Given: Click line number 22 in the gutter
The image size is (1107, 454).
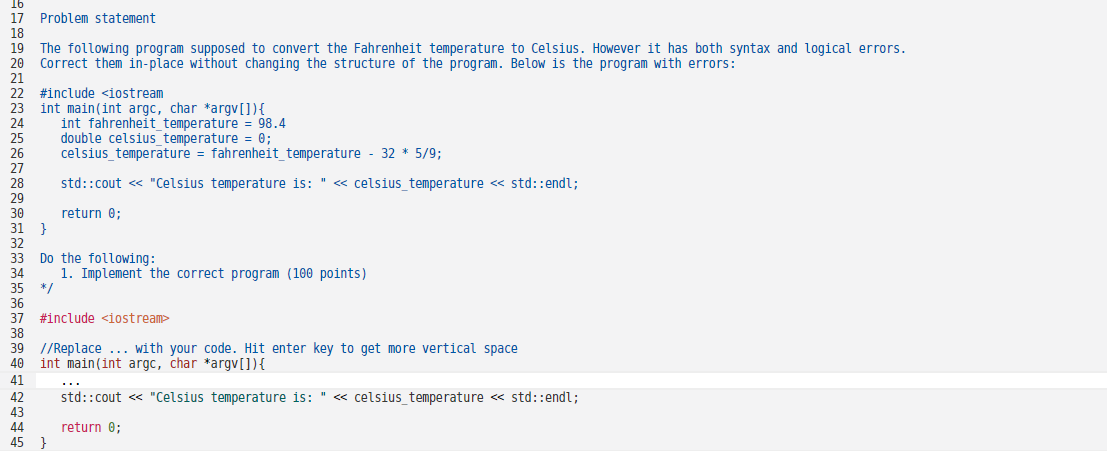Looking at the screenshot, I should (x=16, y=93).
